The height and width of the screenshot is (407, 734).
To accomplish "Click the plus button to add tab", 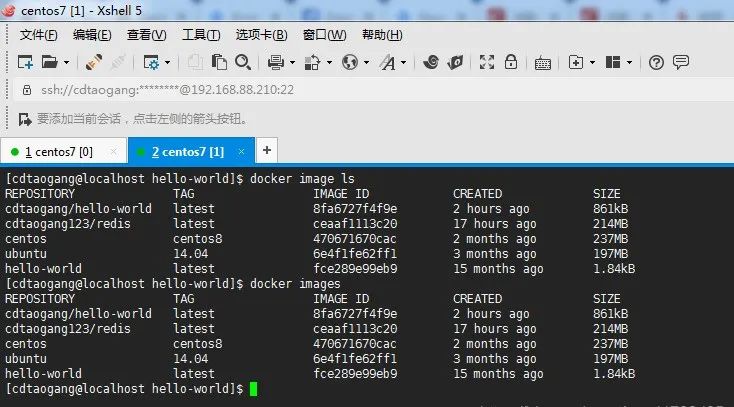I will (x=267, y=150).
